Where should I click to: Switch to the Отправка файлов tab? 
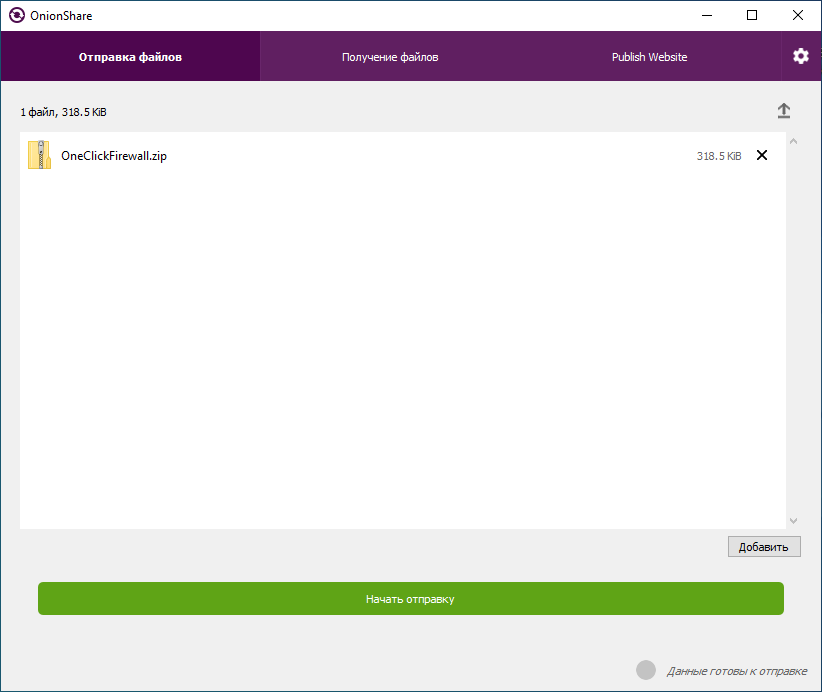[x=130, y=57]
